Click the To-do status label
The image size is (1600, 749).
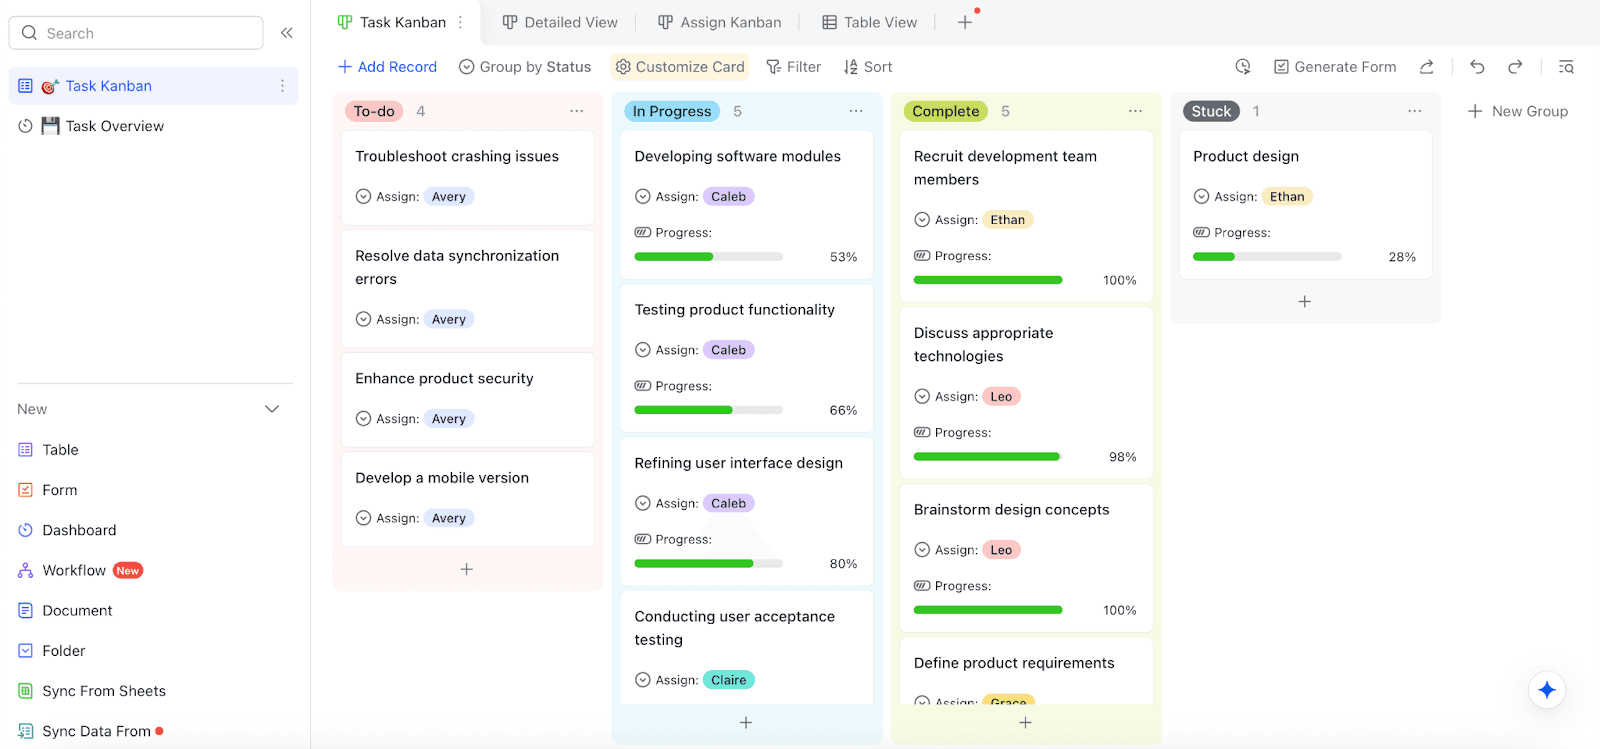coord(374,111)
